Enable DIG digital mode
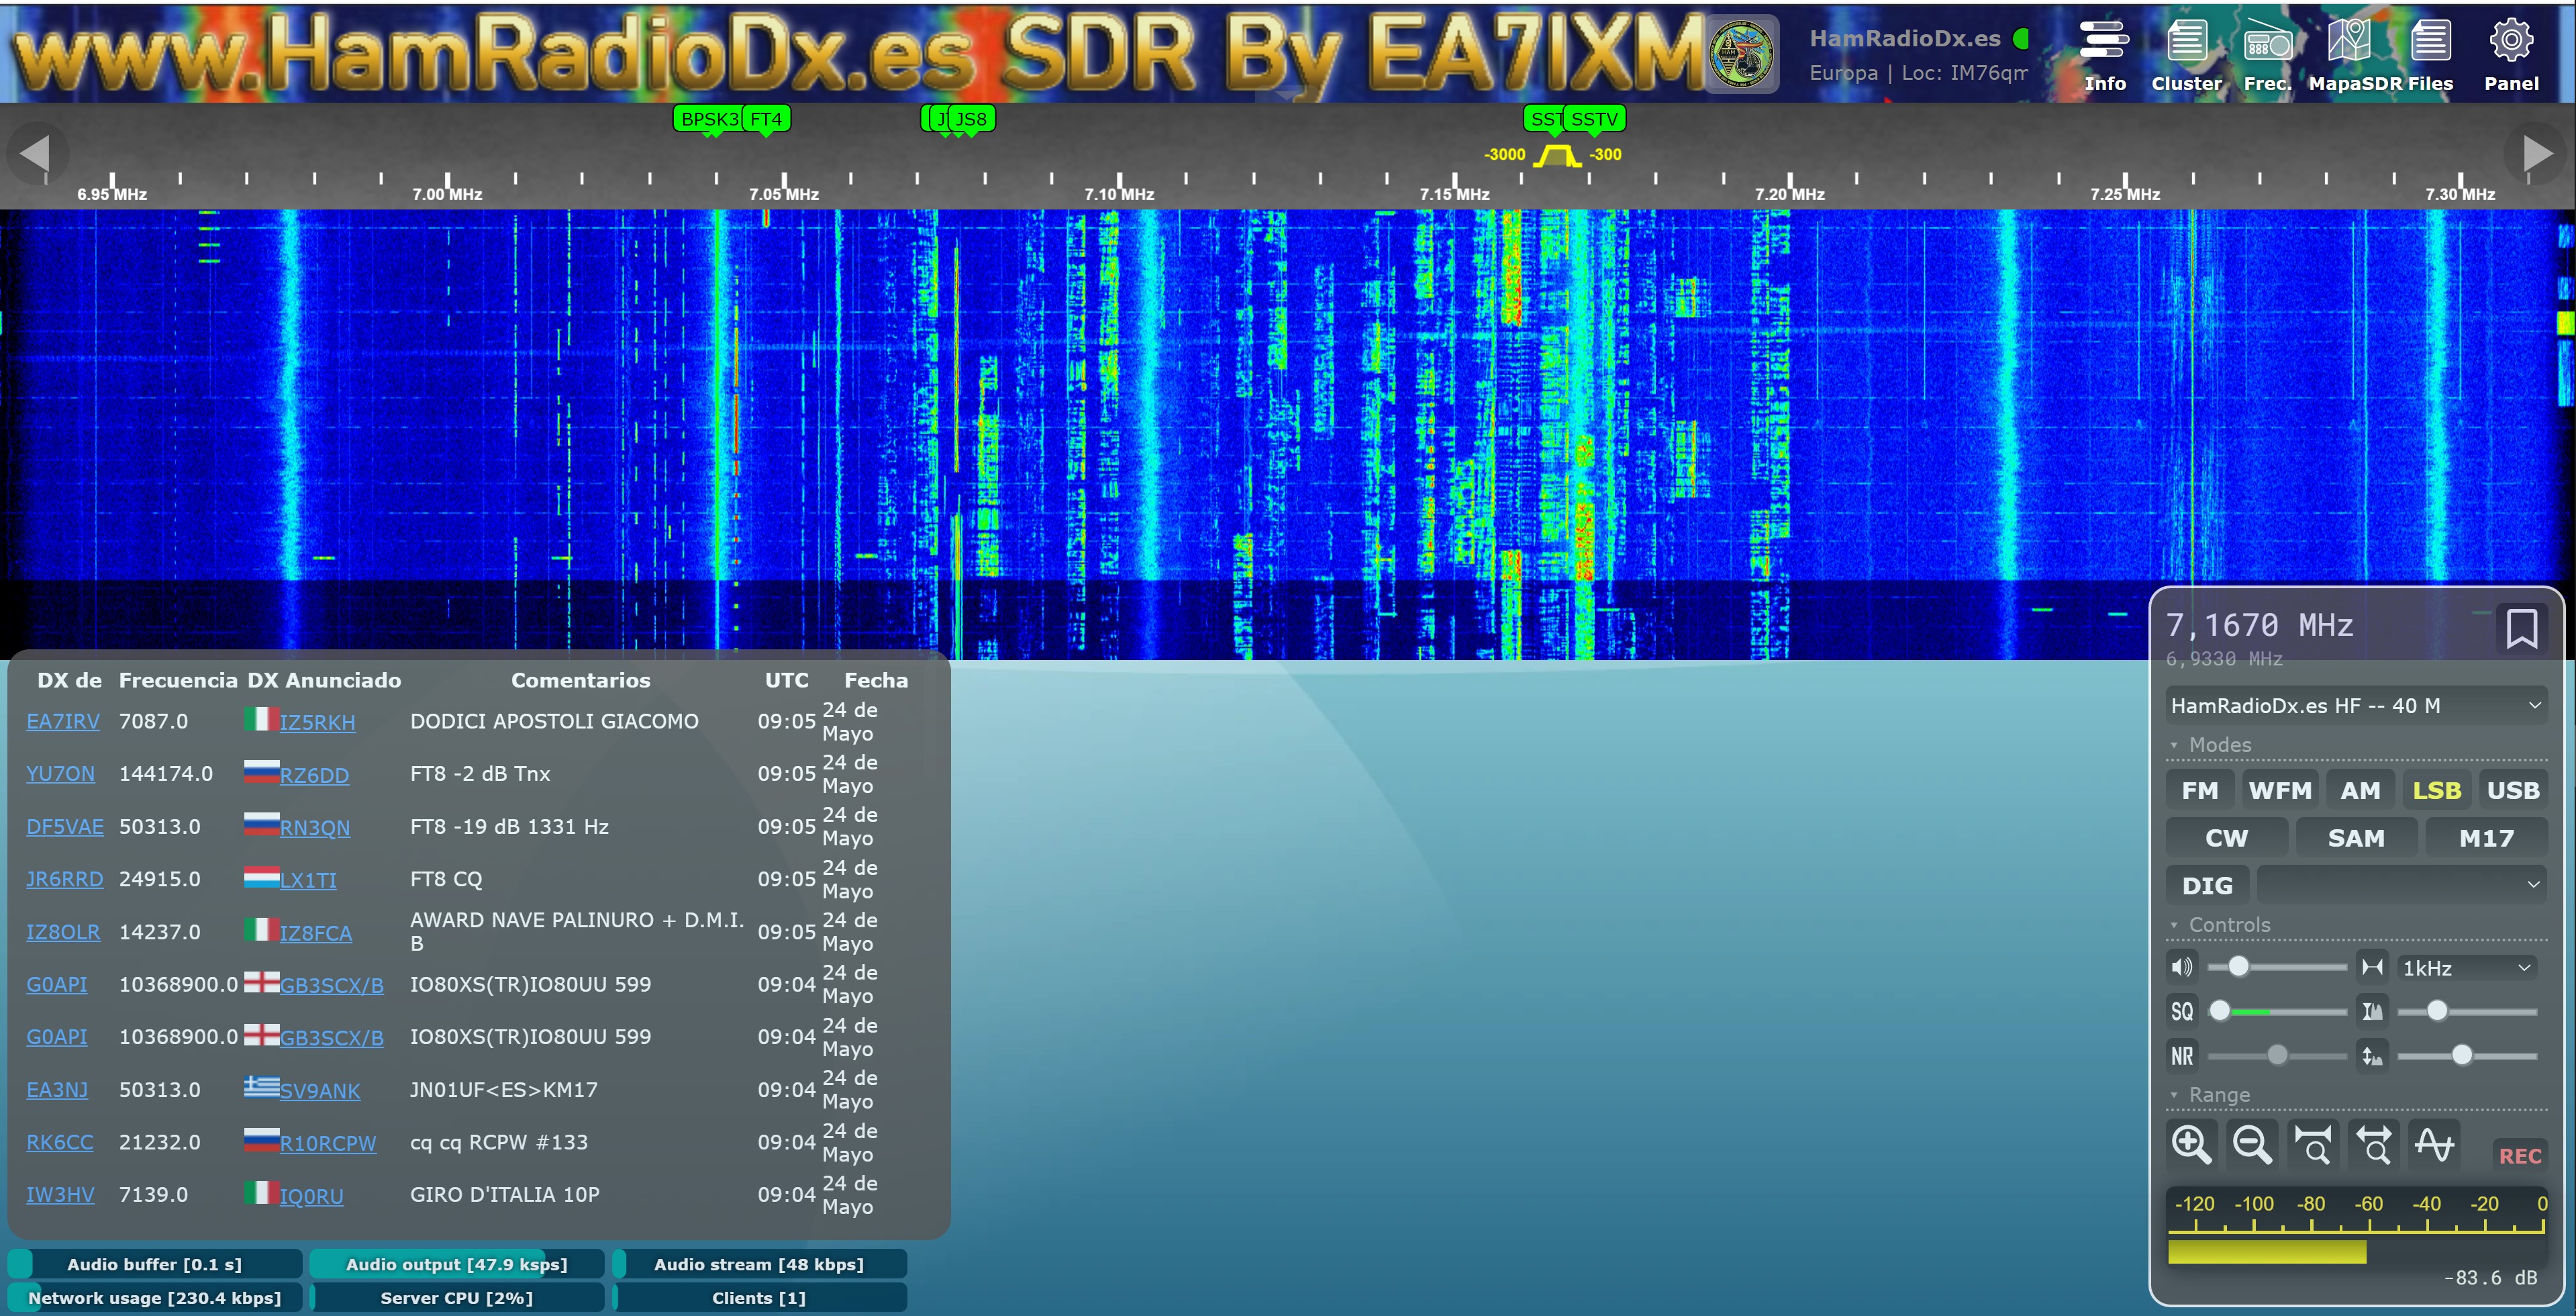 point(2207,885)
